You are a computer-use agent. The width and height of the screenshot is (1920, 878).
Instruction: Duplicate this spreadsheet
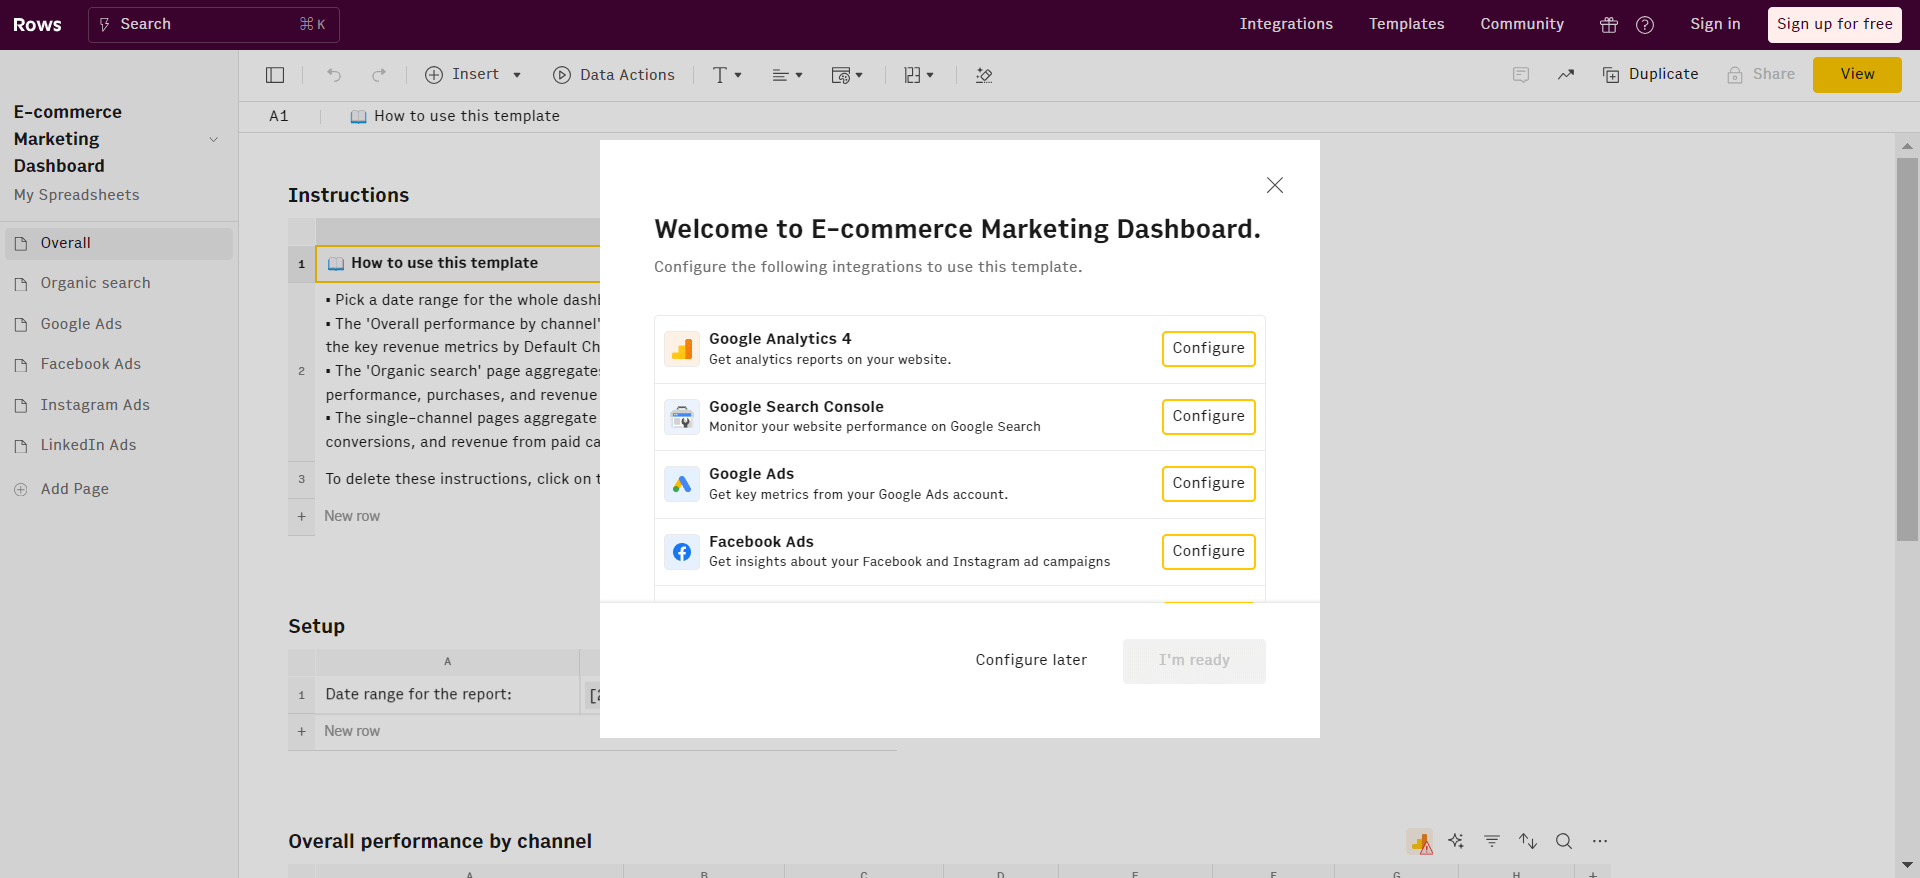pyautogui.click(x=1651, y=75)
